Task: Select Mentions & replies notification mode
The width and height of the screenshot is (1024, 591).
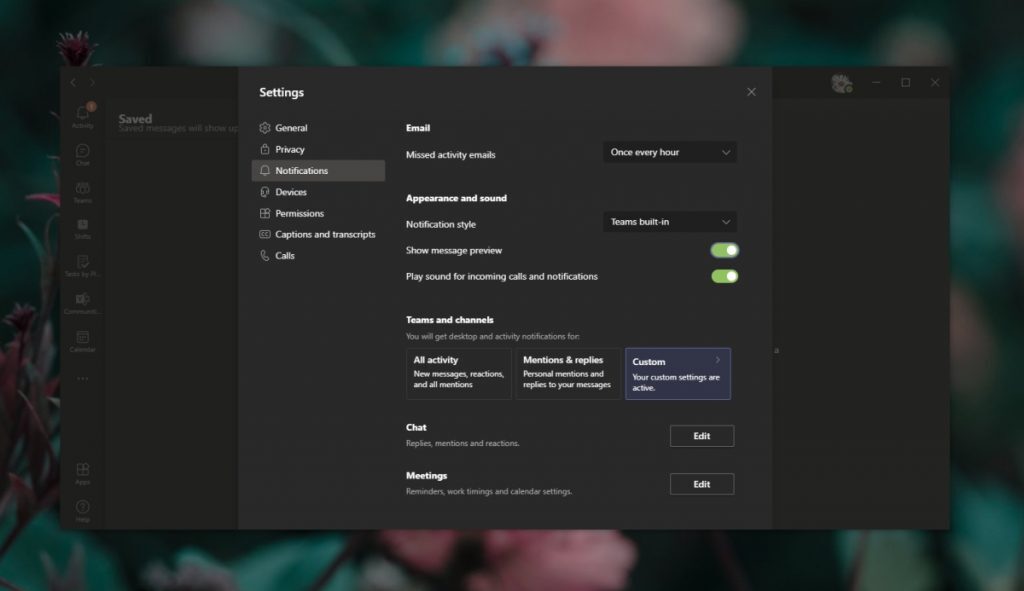Action: pyautogui.click(x=567, y=373)
